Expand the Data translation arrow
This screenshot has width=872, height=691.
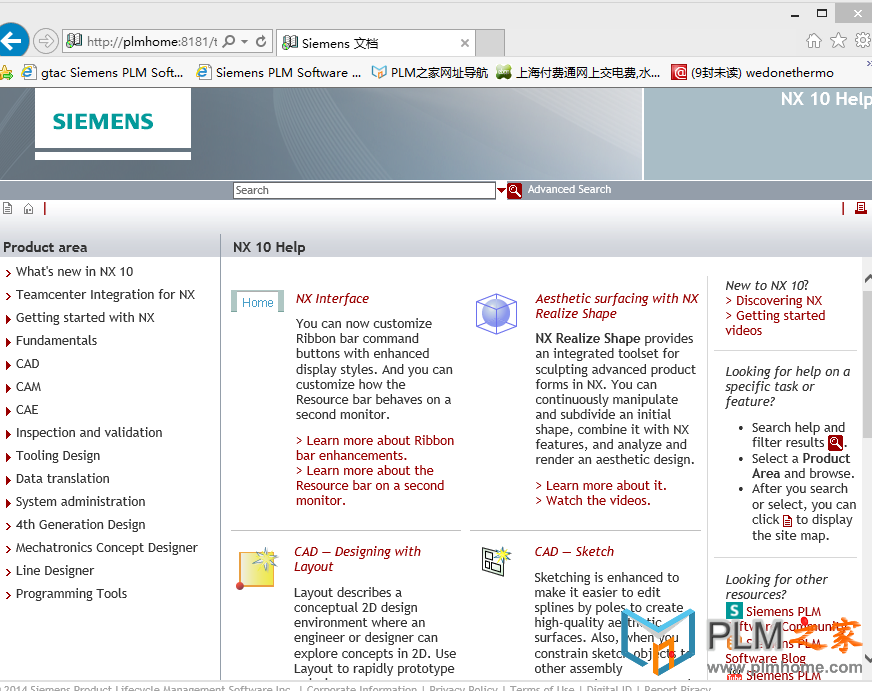[8, 480]
